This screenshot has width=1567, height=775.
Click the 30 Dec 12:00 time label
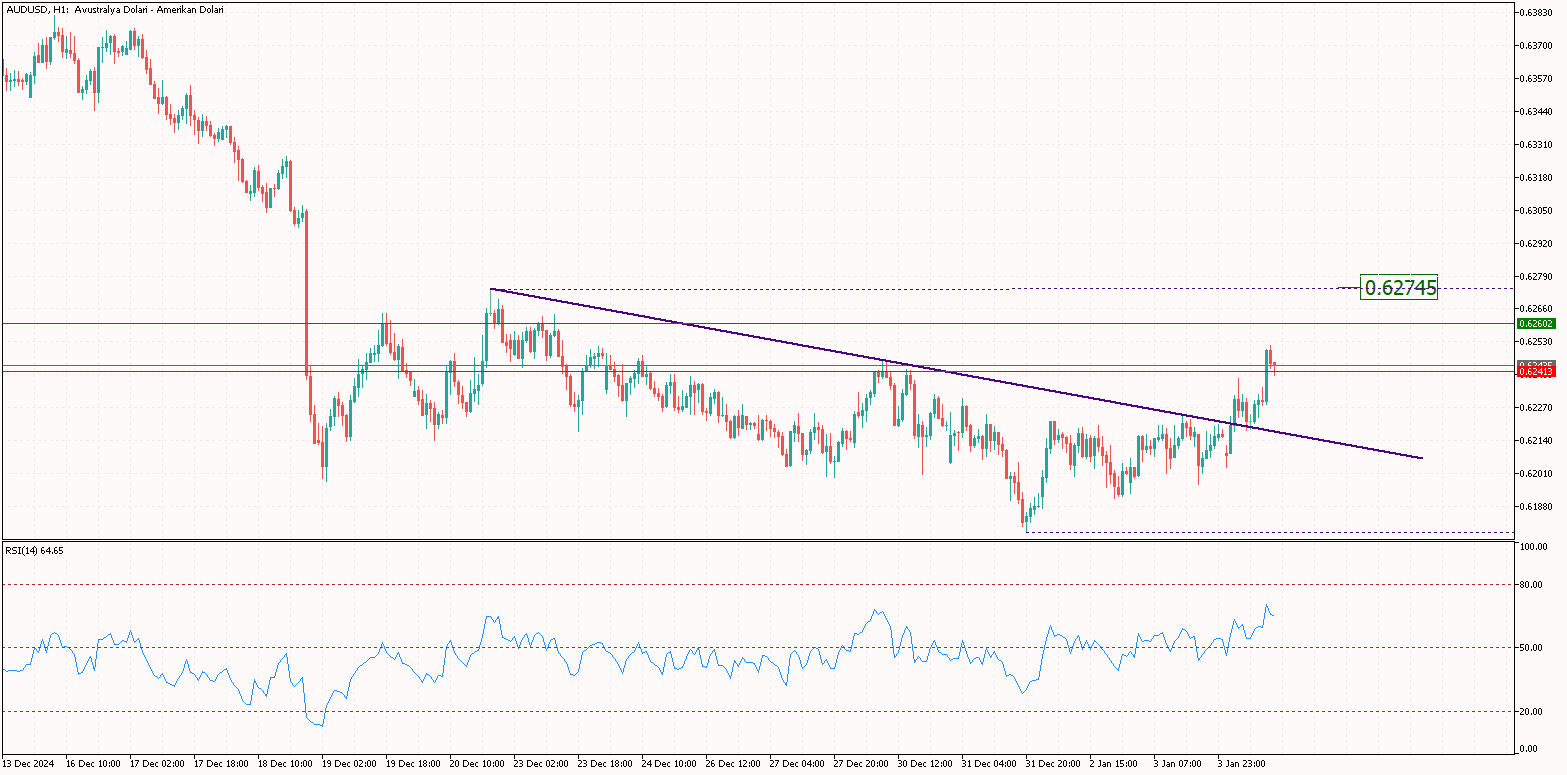[926, 763]
